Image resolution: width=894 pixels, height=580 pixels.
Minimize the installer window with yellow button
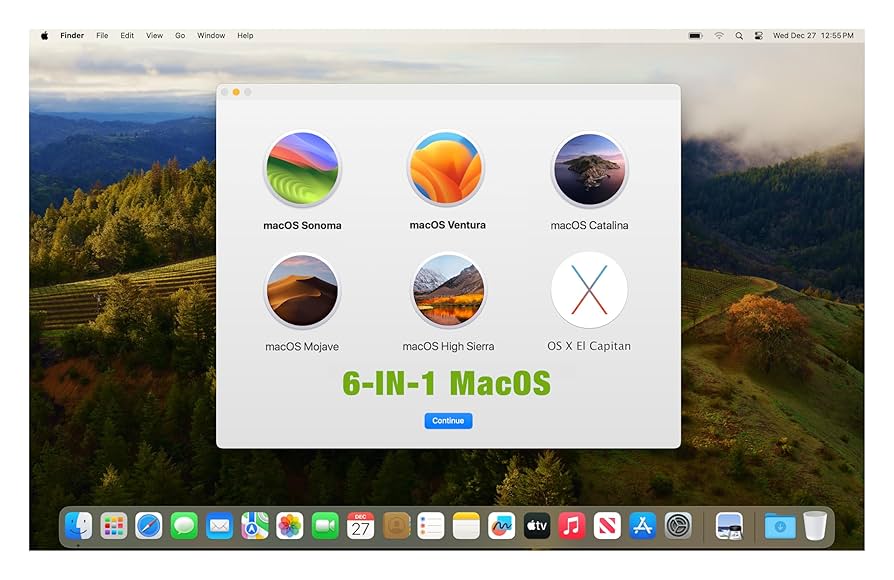pos(236,92)
